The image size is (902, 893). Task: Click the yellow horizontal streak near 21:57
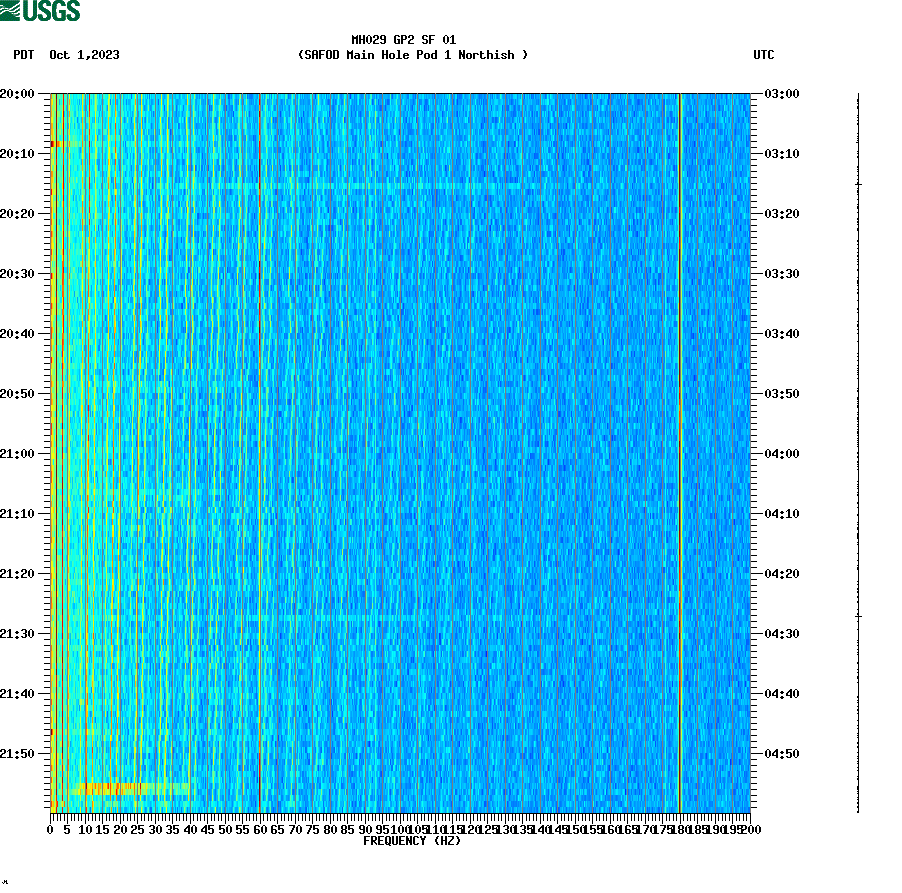coord(120,790)
